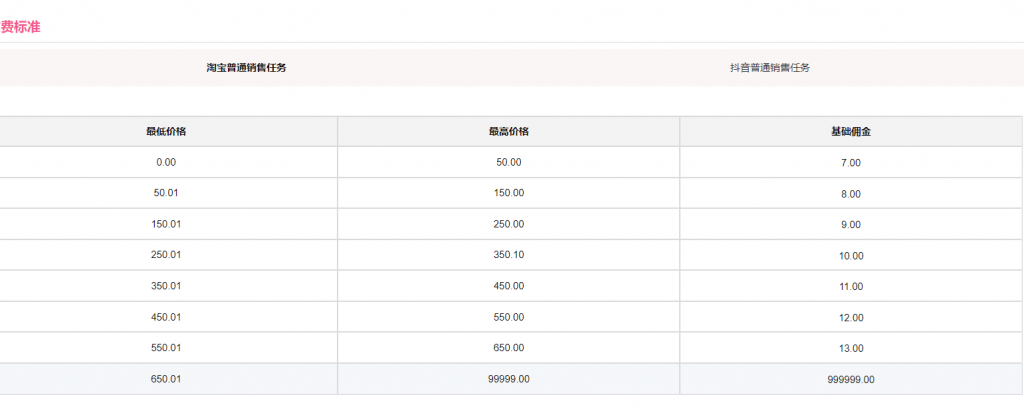1024x415 pixels.
Task: Click the 999999.00 commission cell
Action: tap(851, 380)
